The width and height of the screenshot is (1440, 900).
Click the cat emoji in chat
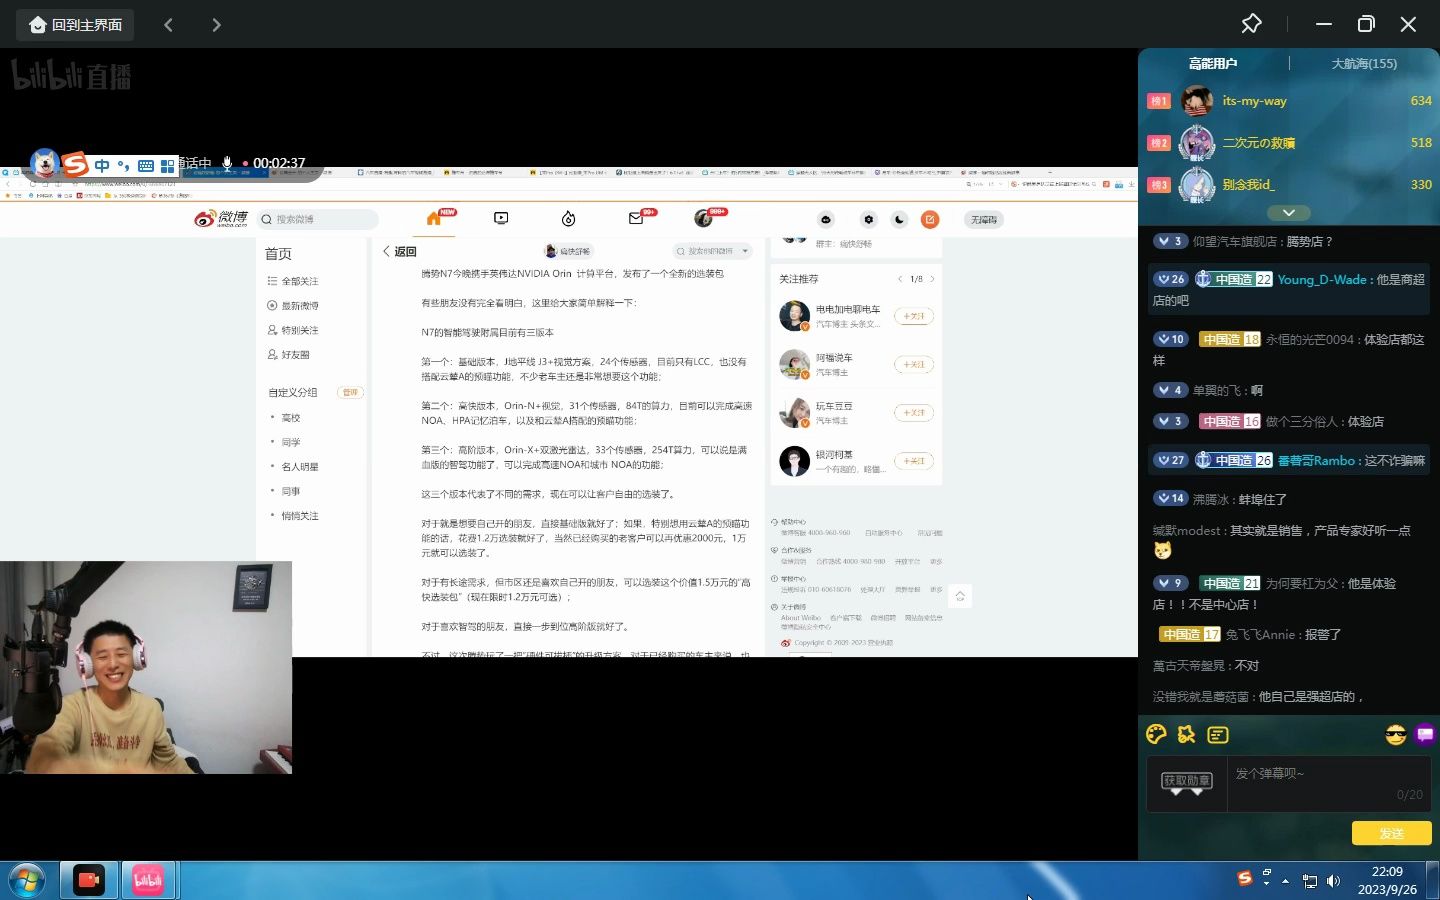coord(1162,551)
